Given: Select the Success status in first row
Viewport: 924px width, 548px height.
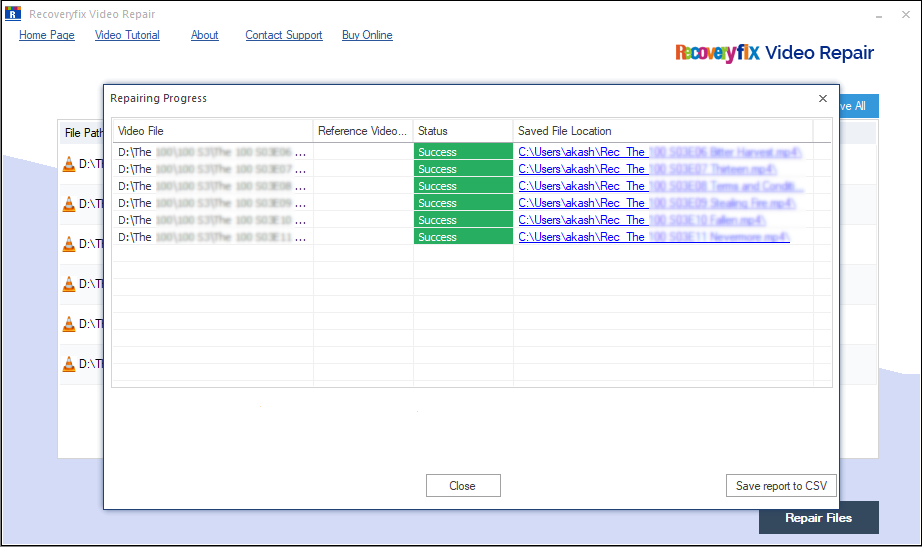Looking at the screenshot, I should coord(463,151).
